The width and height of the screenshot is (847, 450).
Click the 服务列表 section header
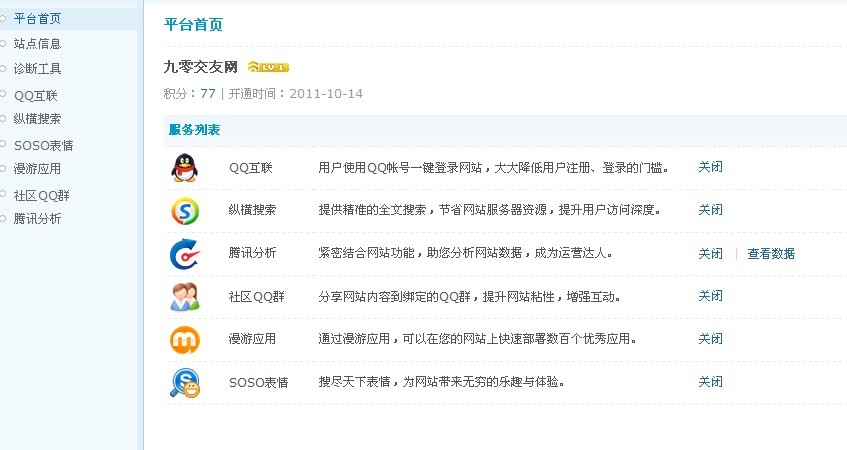pyautogui.click(x=194, y=130)
